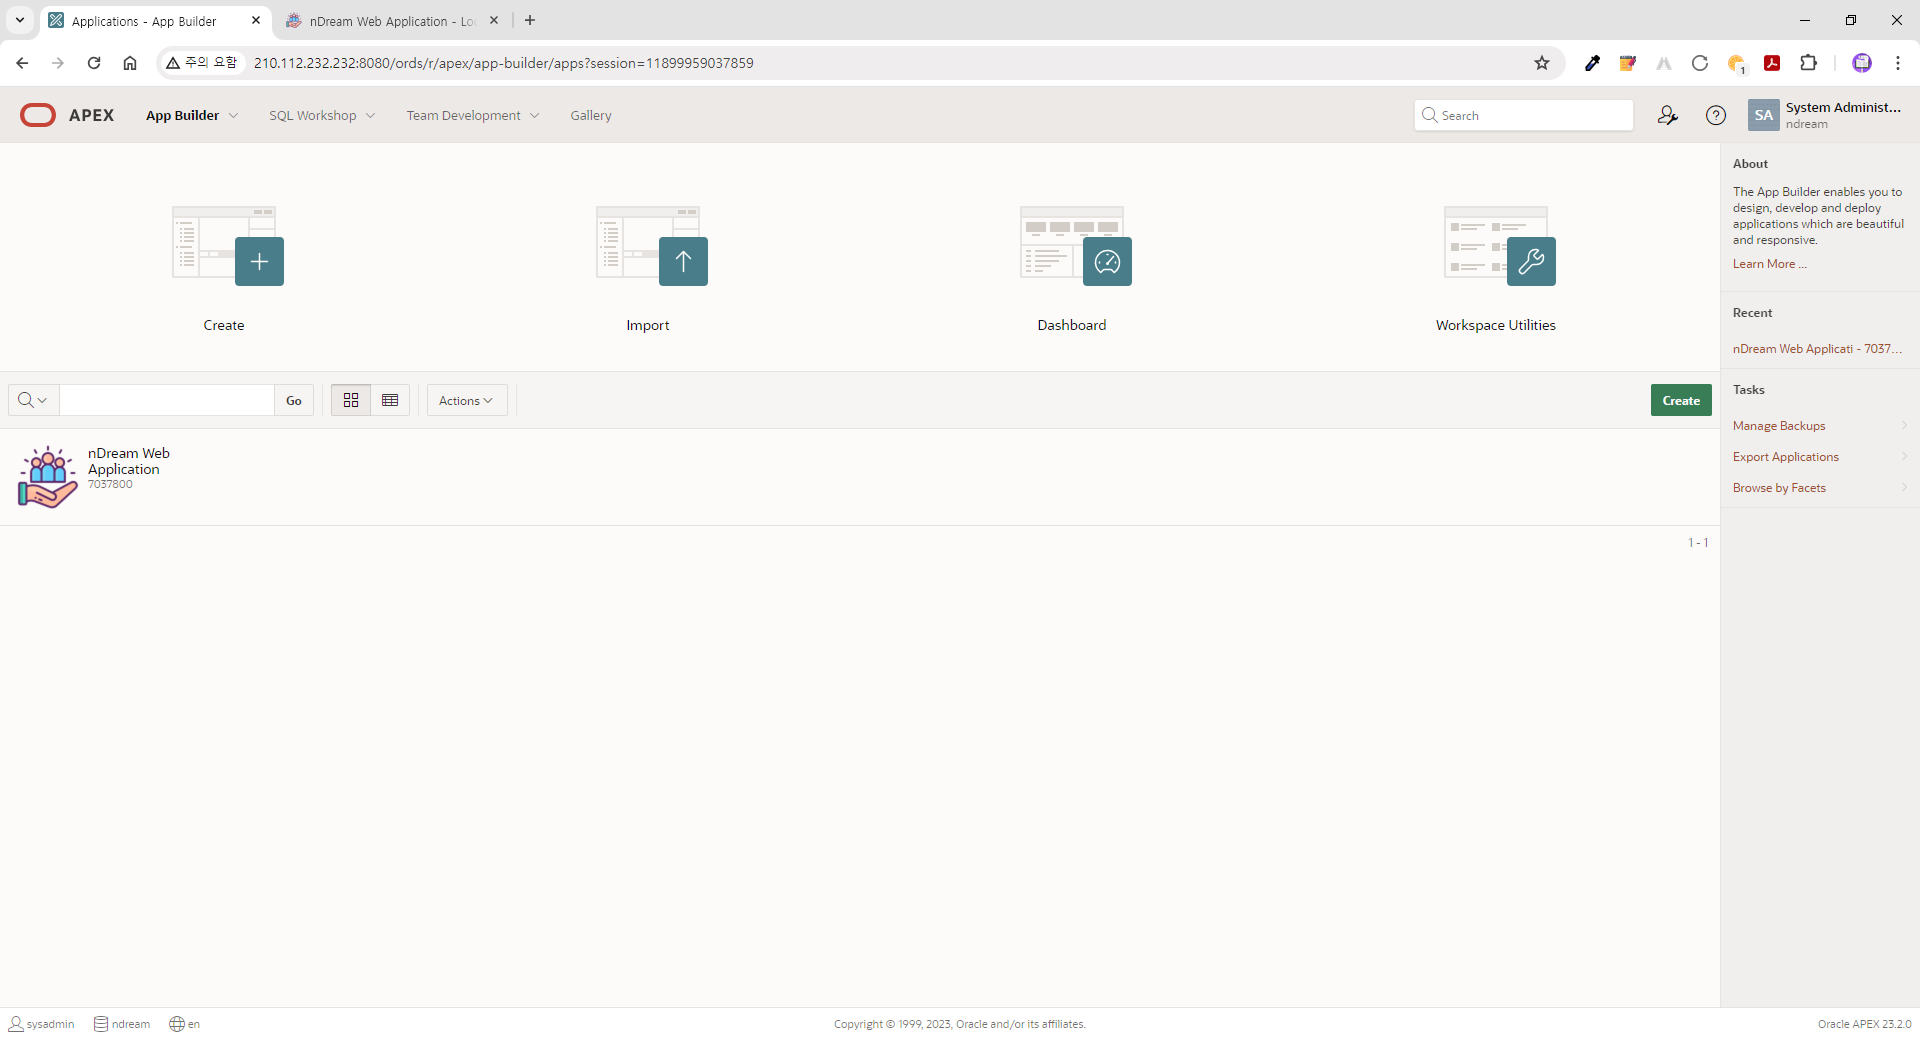Click the application ID 7037800

(x=110, y=484)
